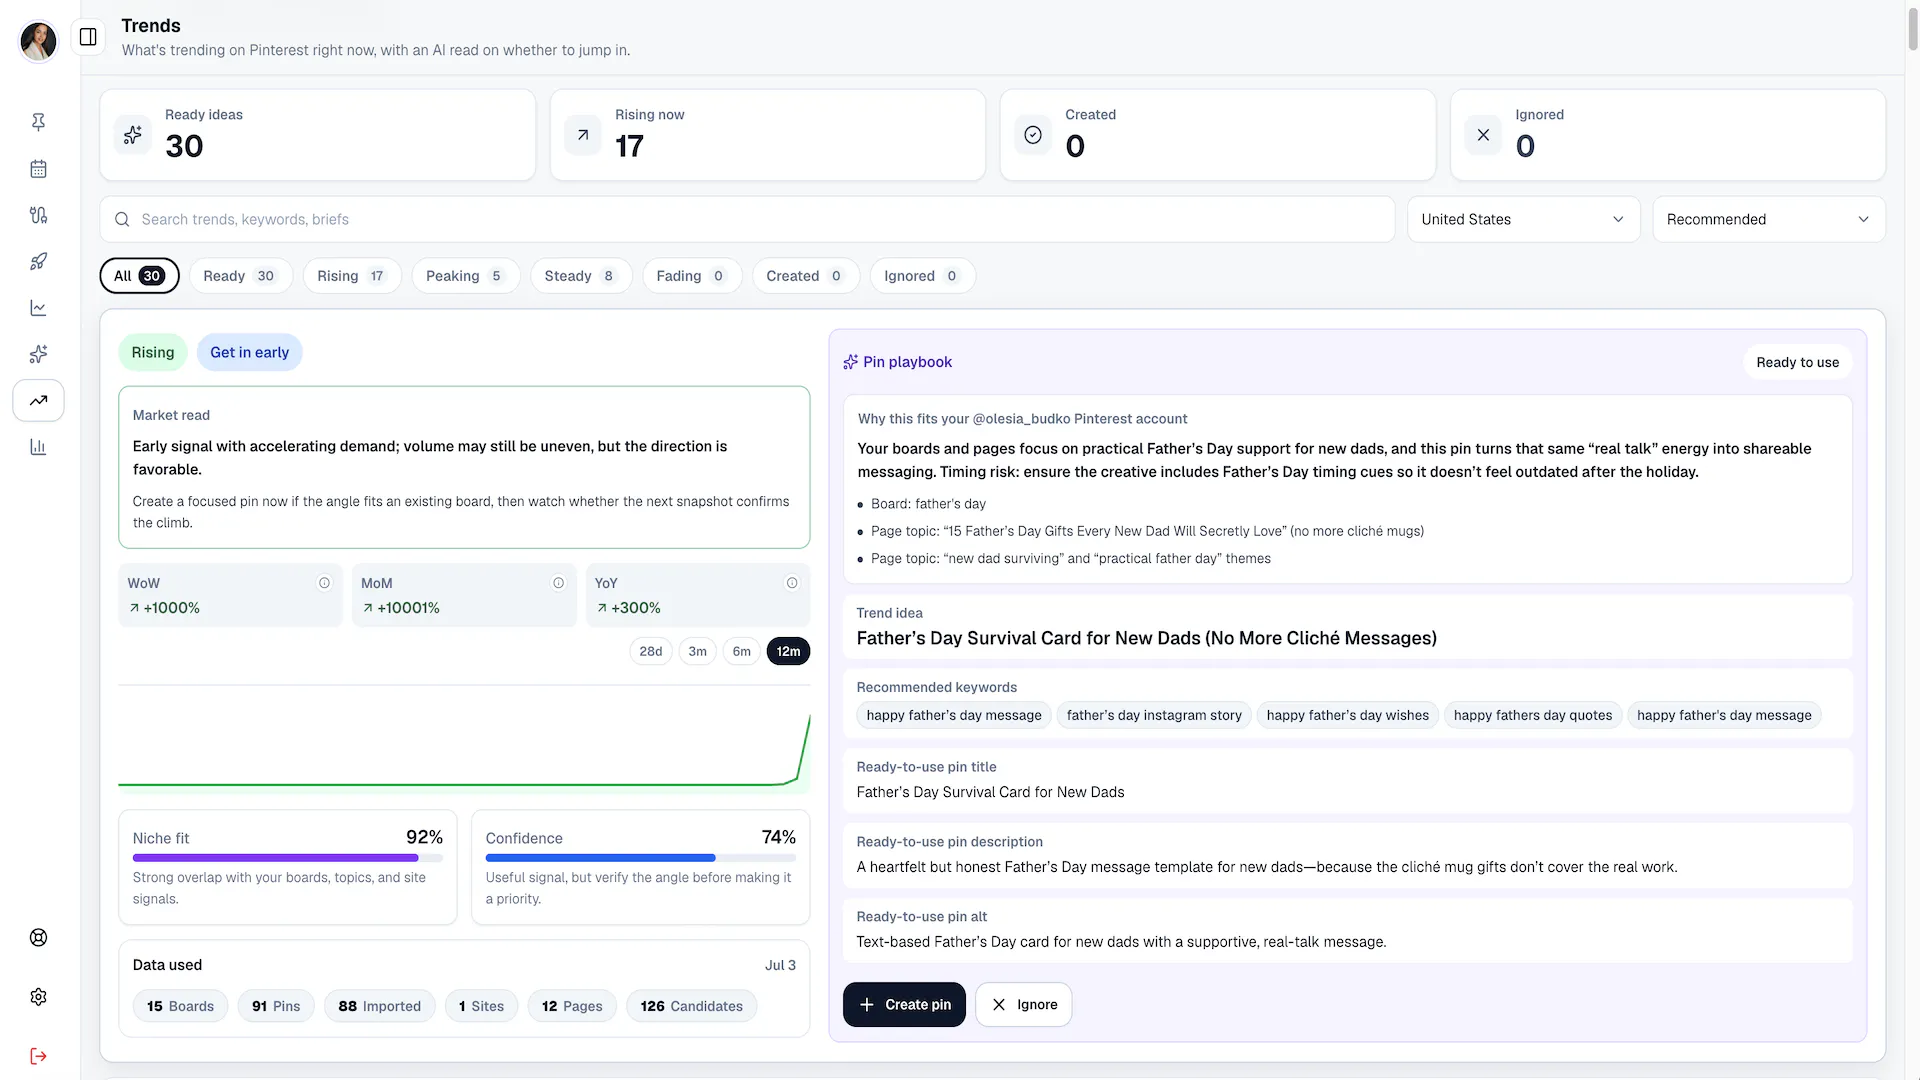
Task: Open the bar chart icon in sidebar
Action: (38, 447)
